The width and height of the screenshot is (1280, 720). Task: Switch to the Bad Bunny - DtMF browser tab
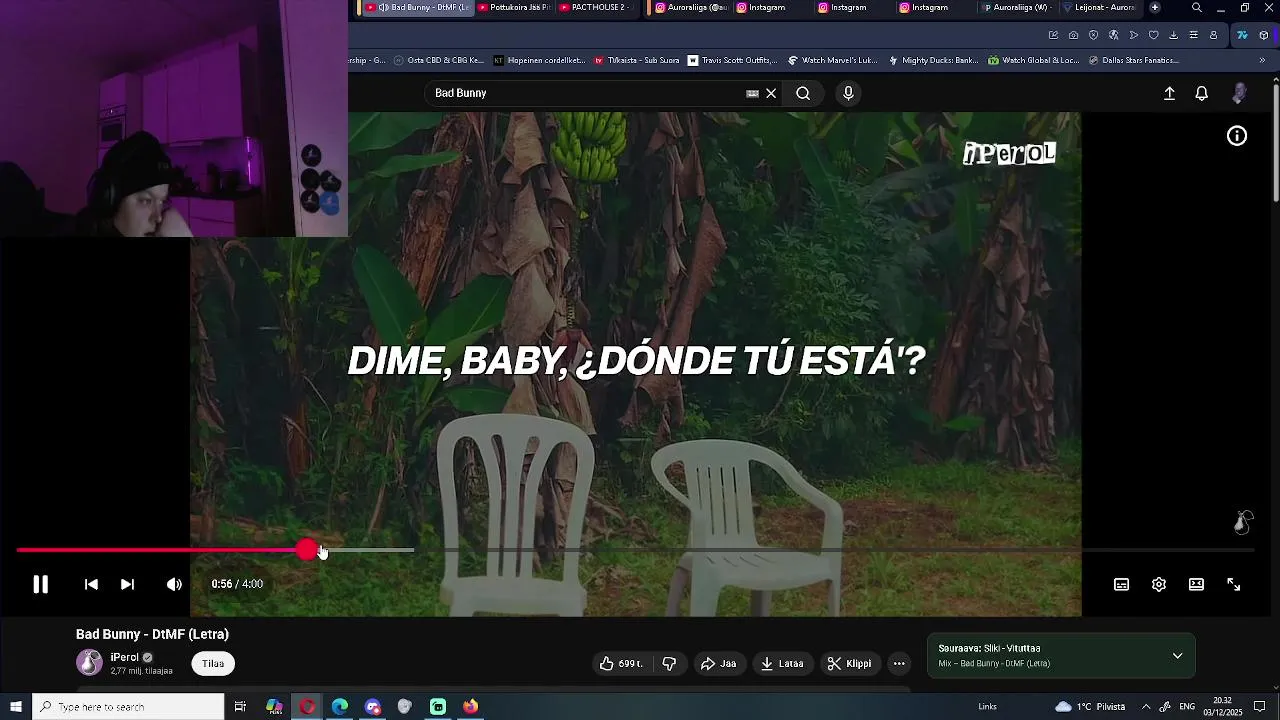pyautogui.click(x=417, y=7)
